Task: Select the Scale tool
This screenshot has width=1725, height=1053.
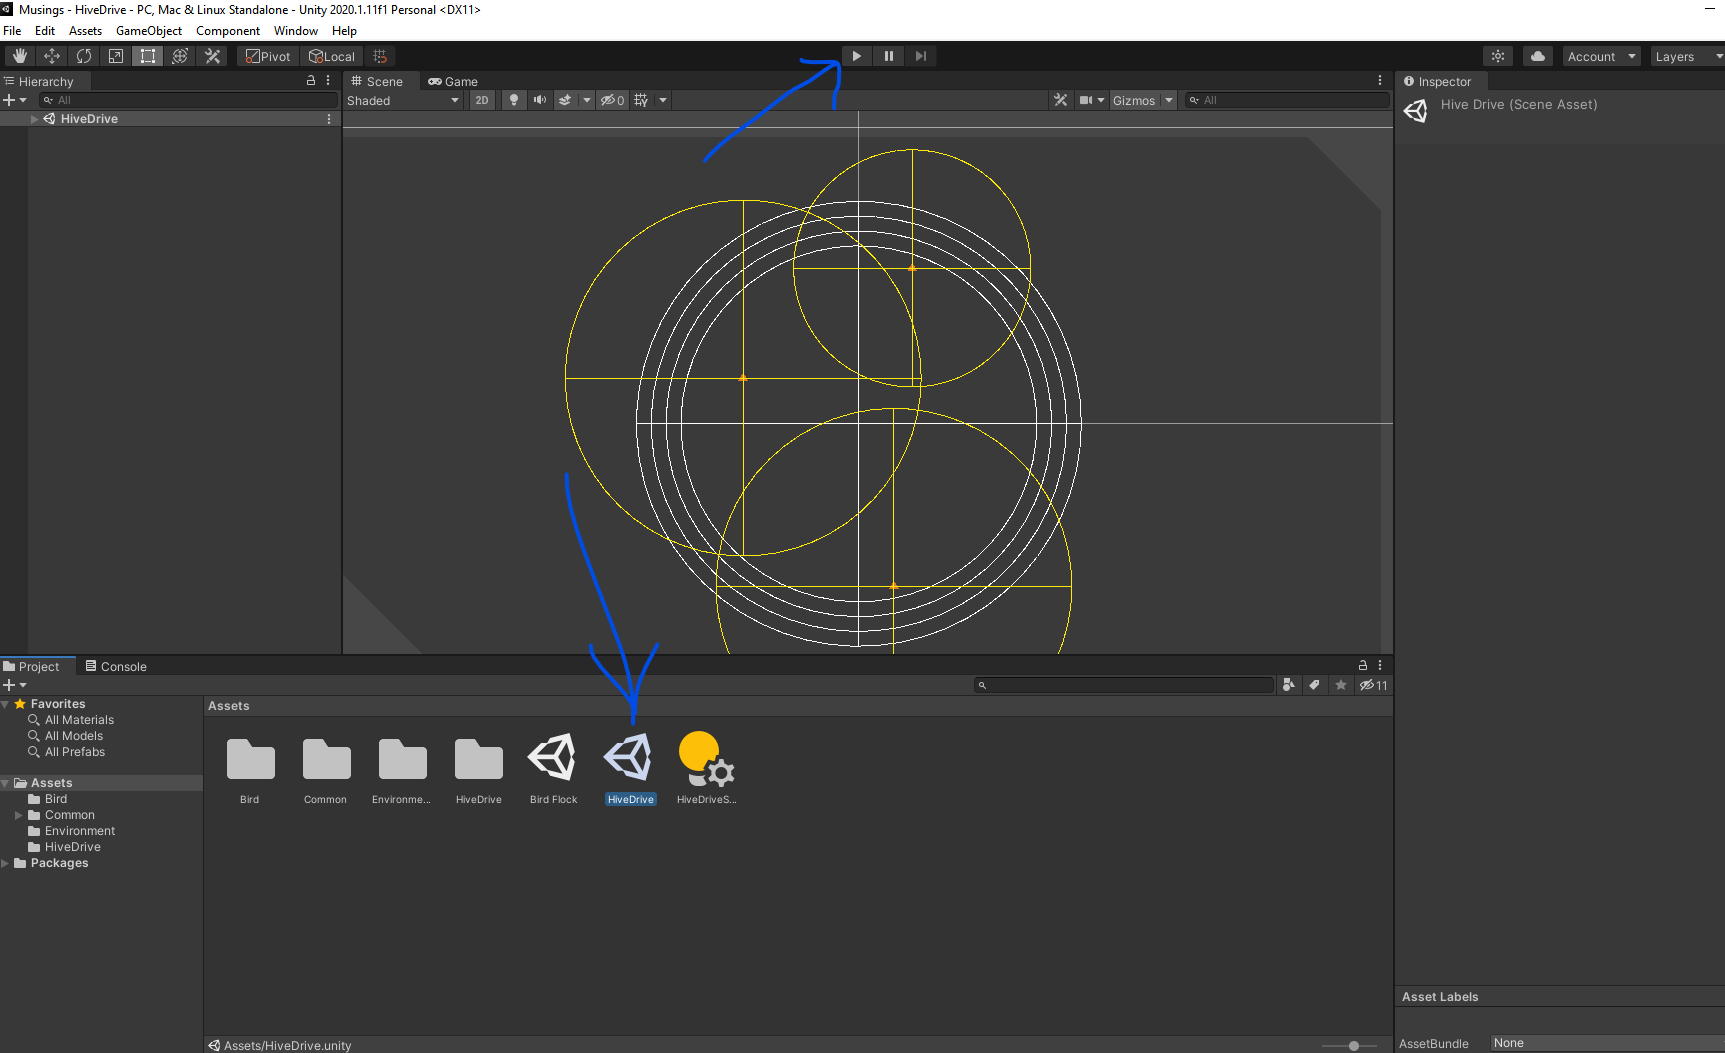Action: [x=116, y=56]
